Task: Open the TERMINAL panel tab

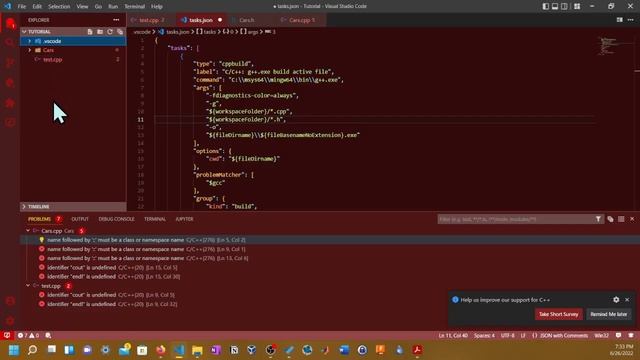Action: coord(155,219)
